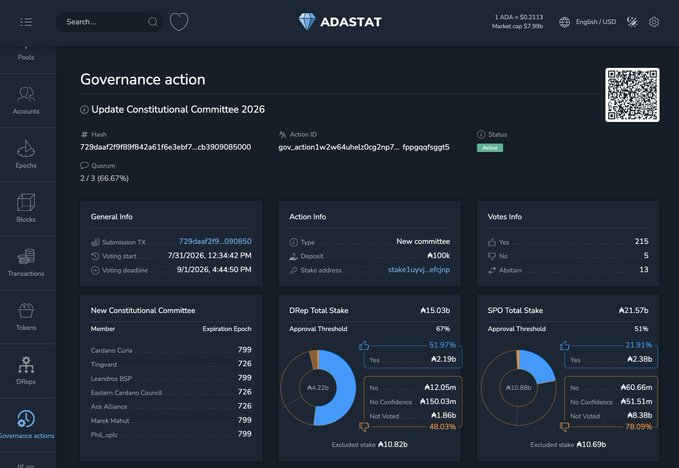Click the globe language icon

pyautogui.click(x=564, y=22)
